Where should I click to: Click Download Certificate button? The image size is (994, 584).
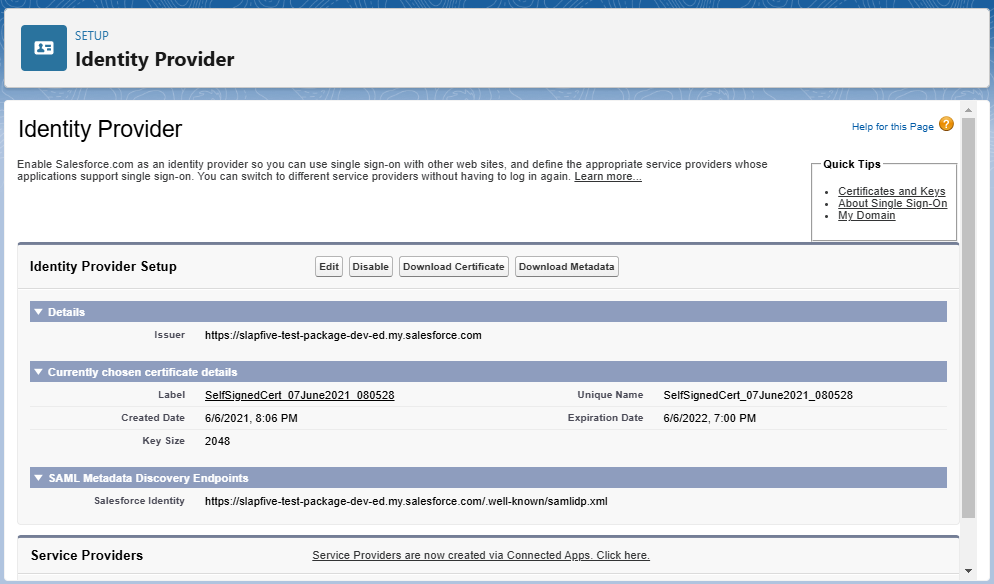(453, 267)
